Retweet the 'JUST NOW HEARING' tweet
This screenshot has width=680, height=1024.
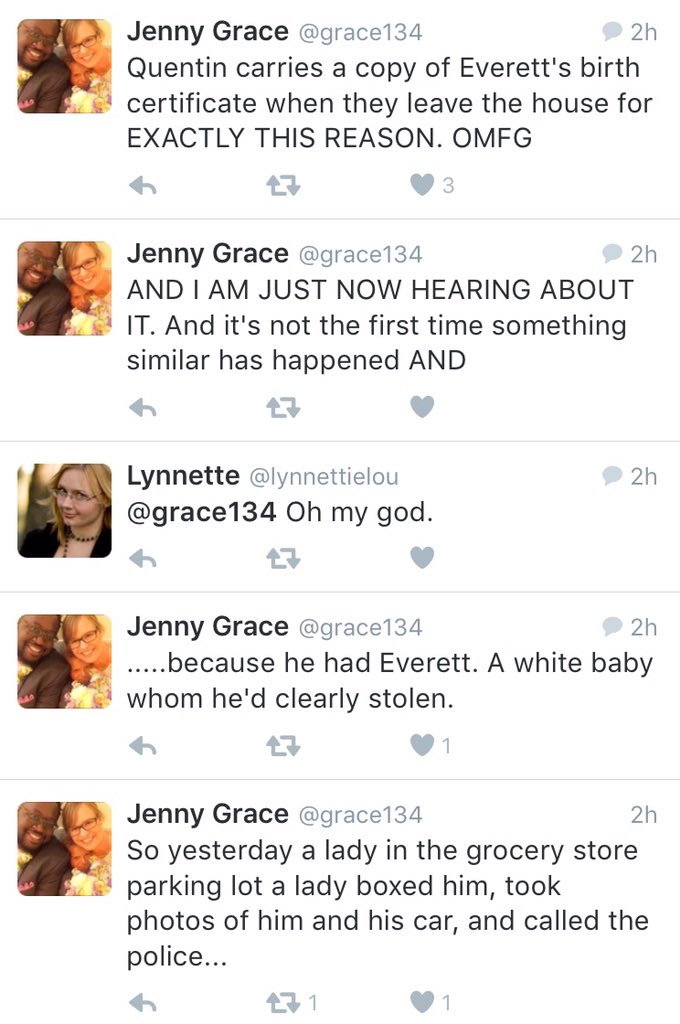coord(284,407)
